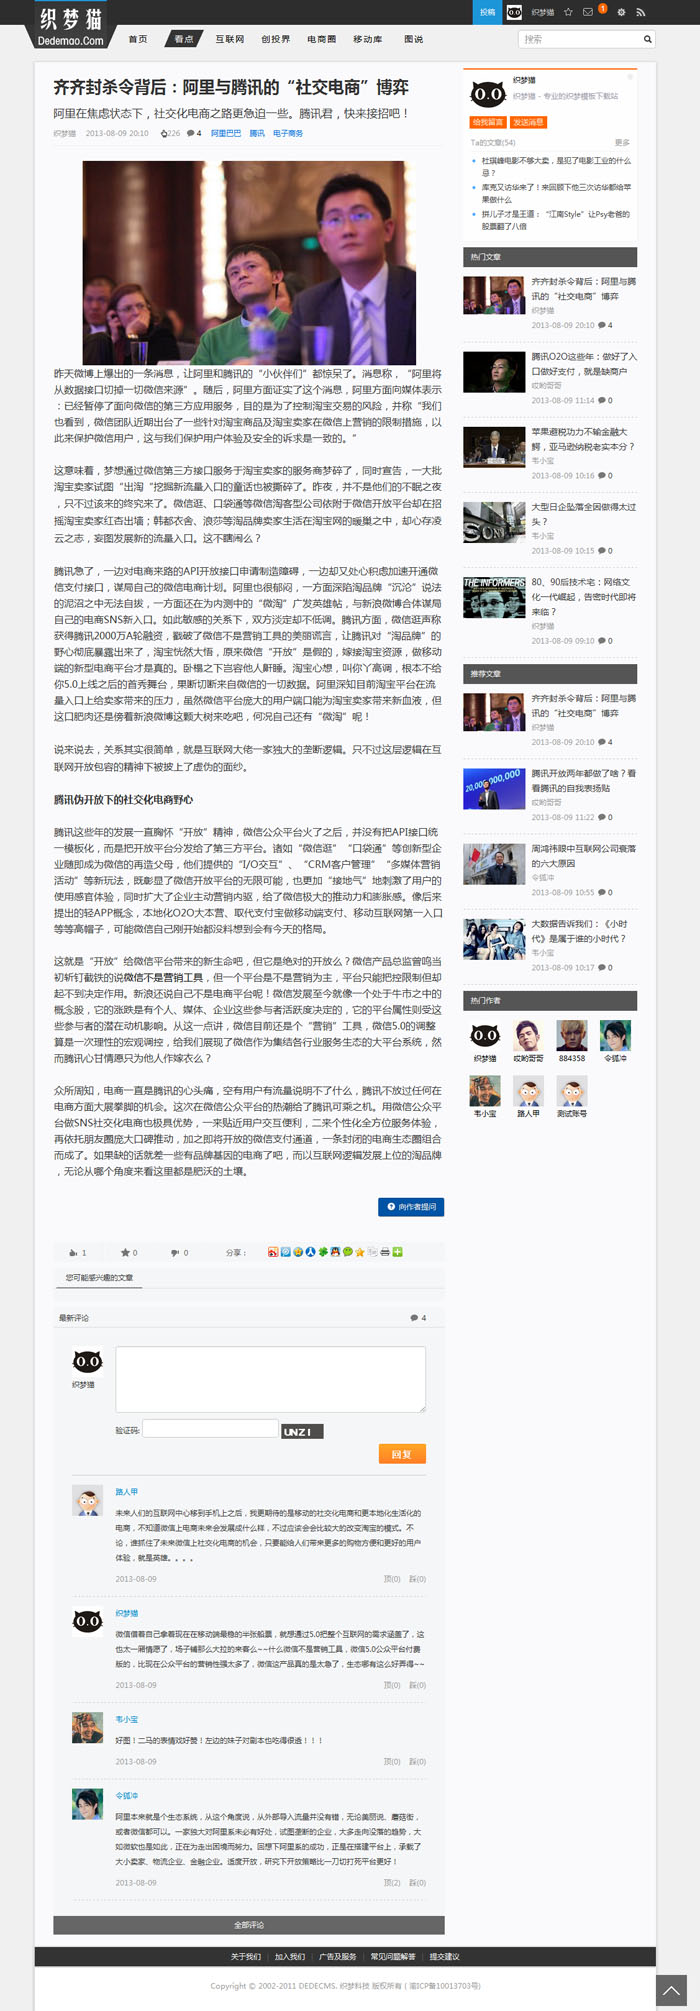Open article 拼儿子才是王道 in sidebar list

(x=556, y=220)
